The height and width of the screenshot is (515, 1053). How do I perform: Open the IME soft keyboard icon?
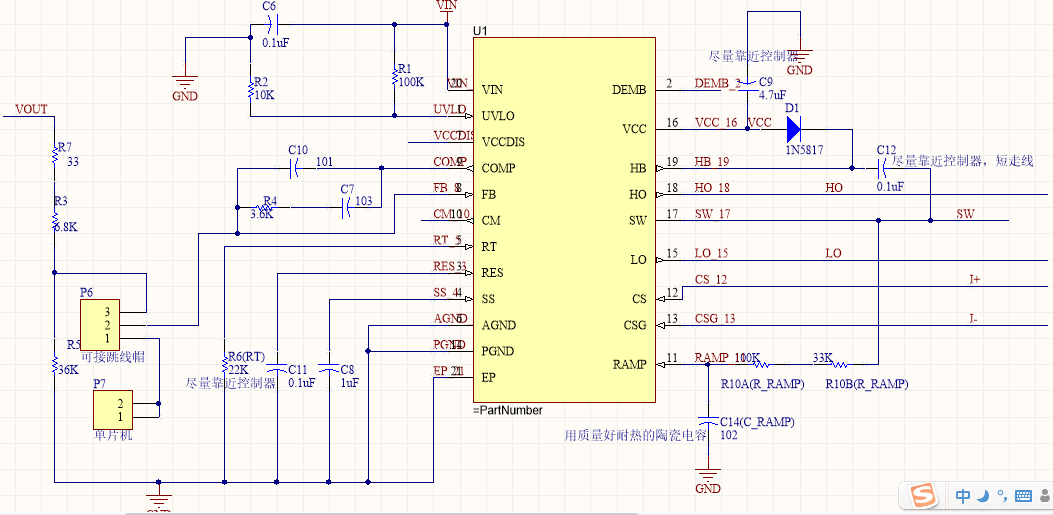(1023, 497)
